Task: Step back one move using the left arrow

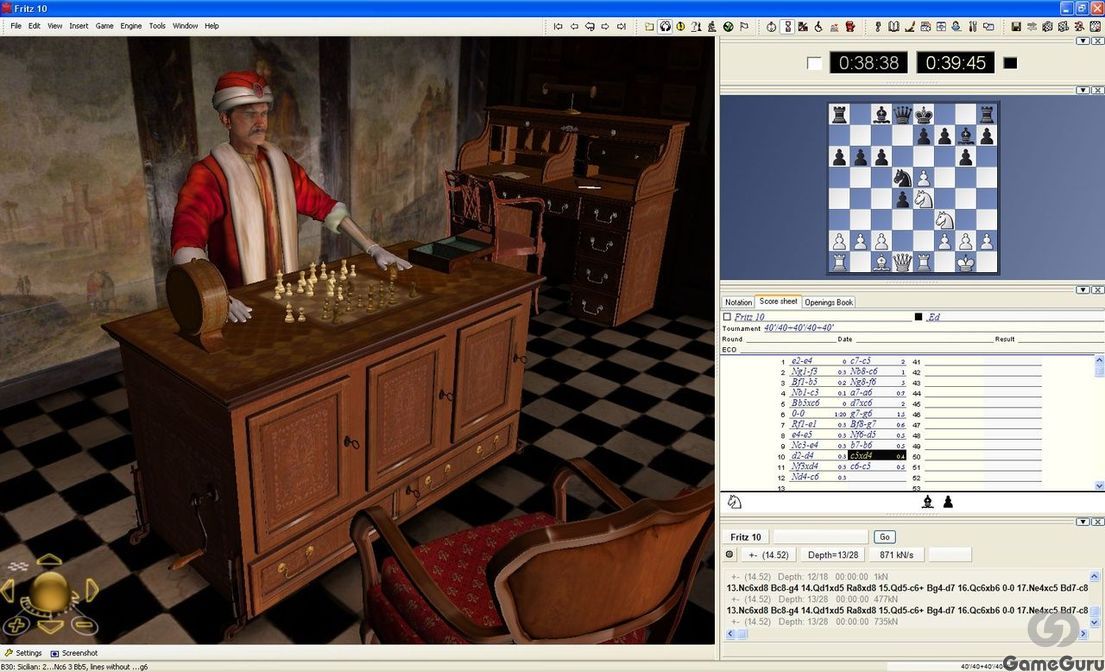Action: (574, 27)
